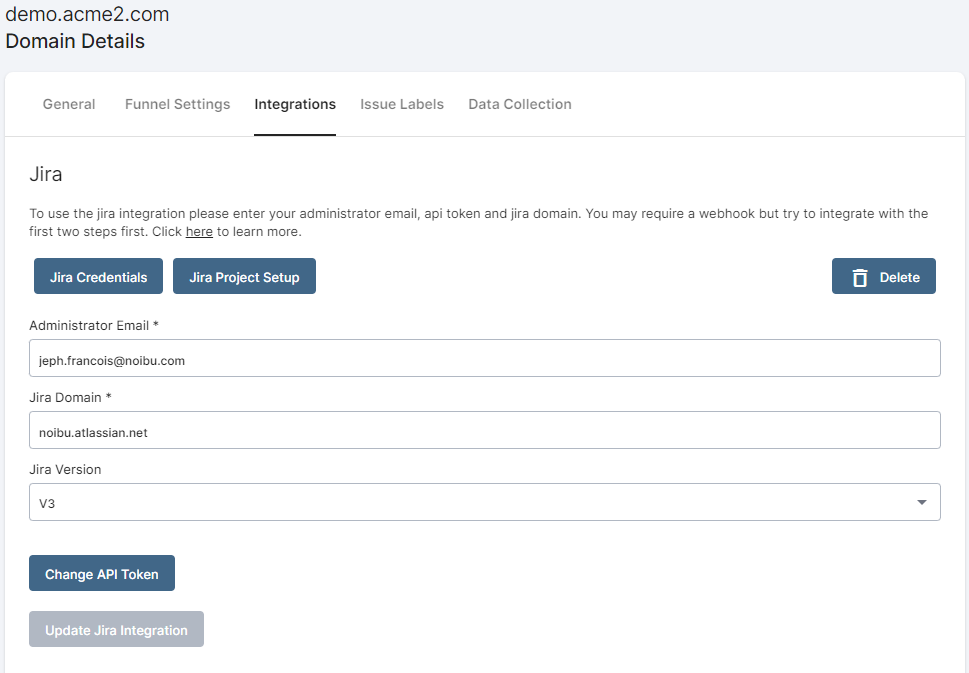Screen dimensions: 969x673
Task: Click the Administrator Email input field
Action: [484, 358]
